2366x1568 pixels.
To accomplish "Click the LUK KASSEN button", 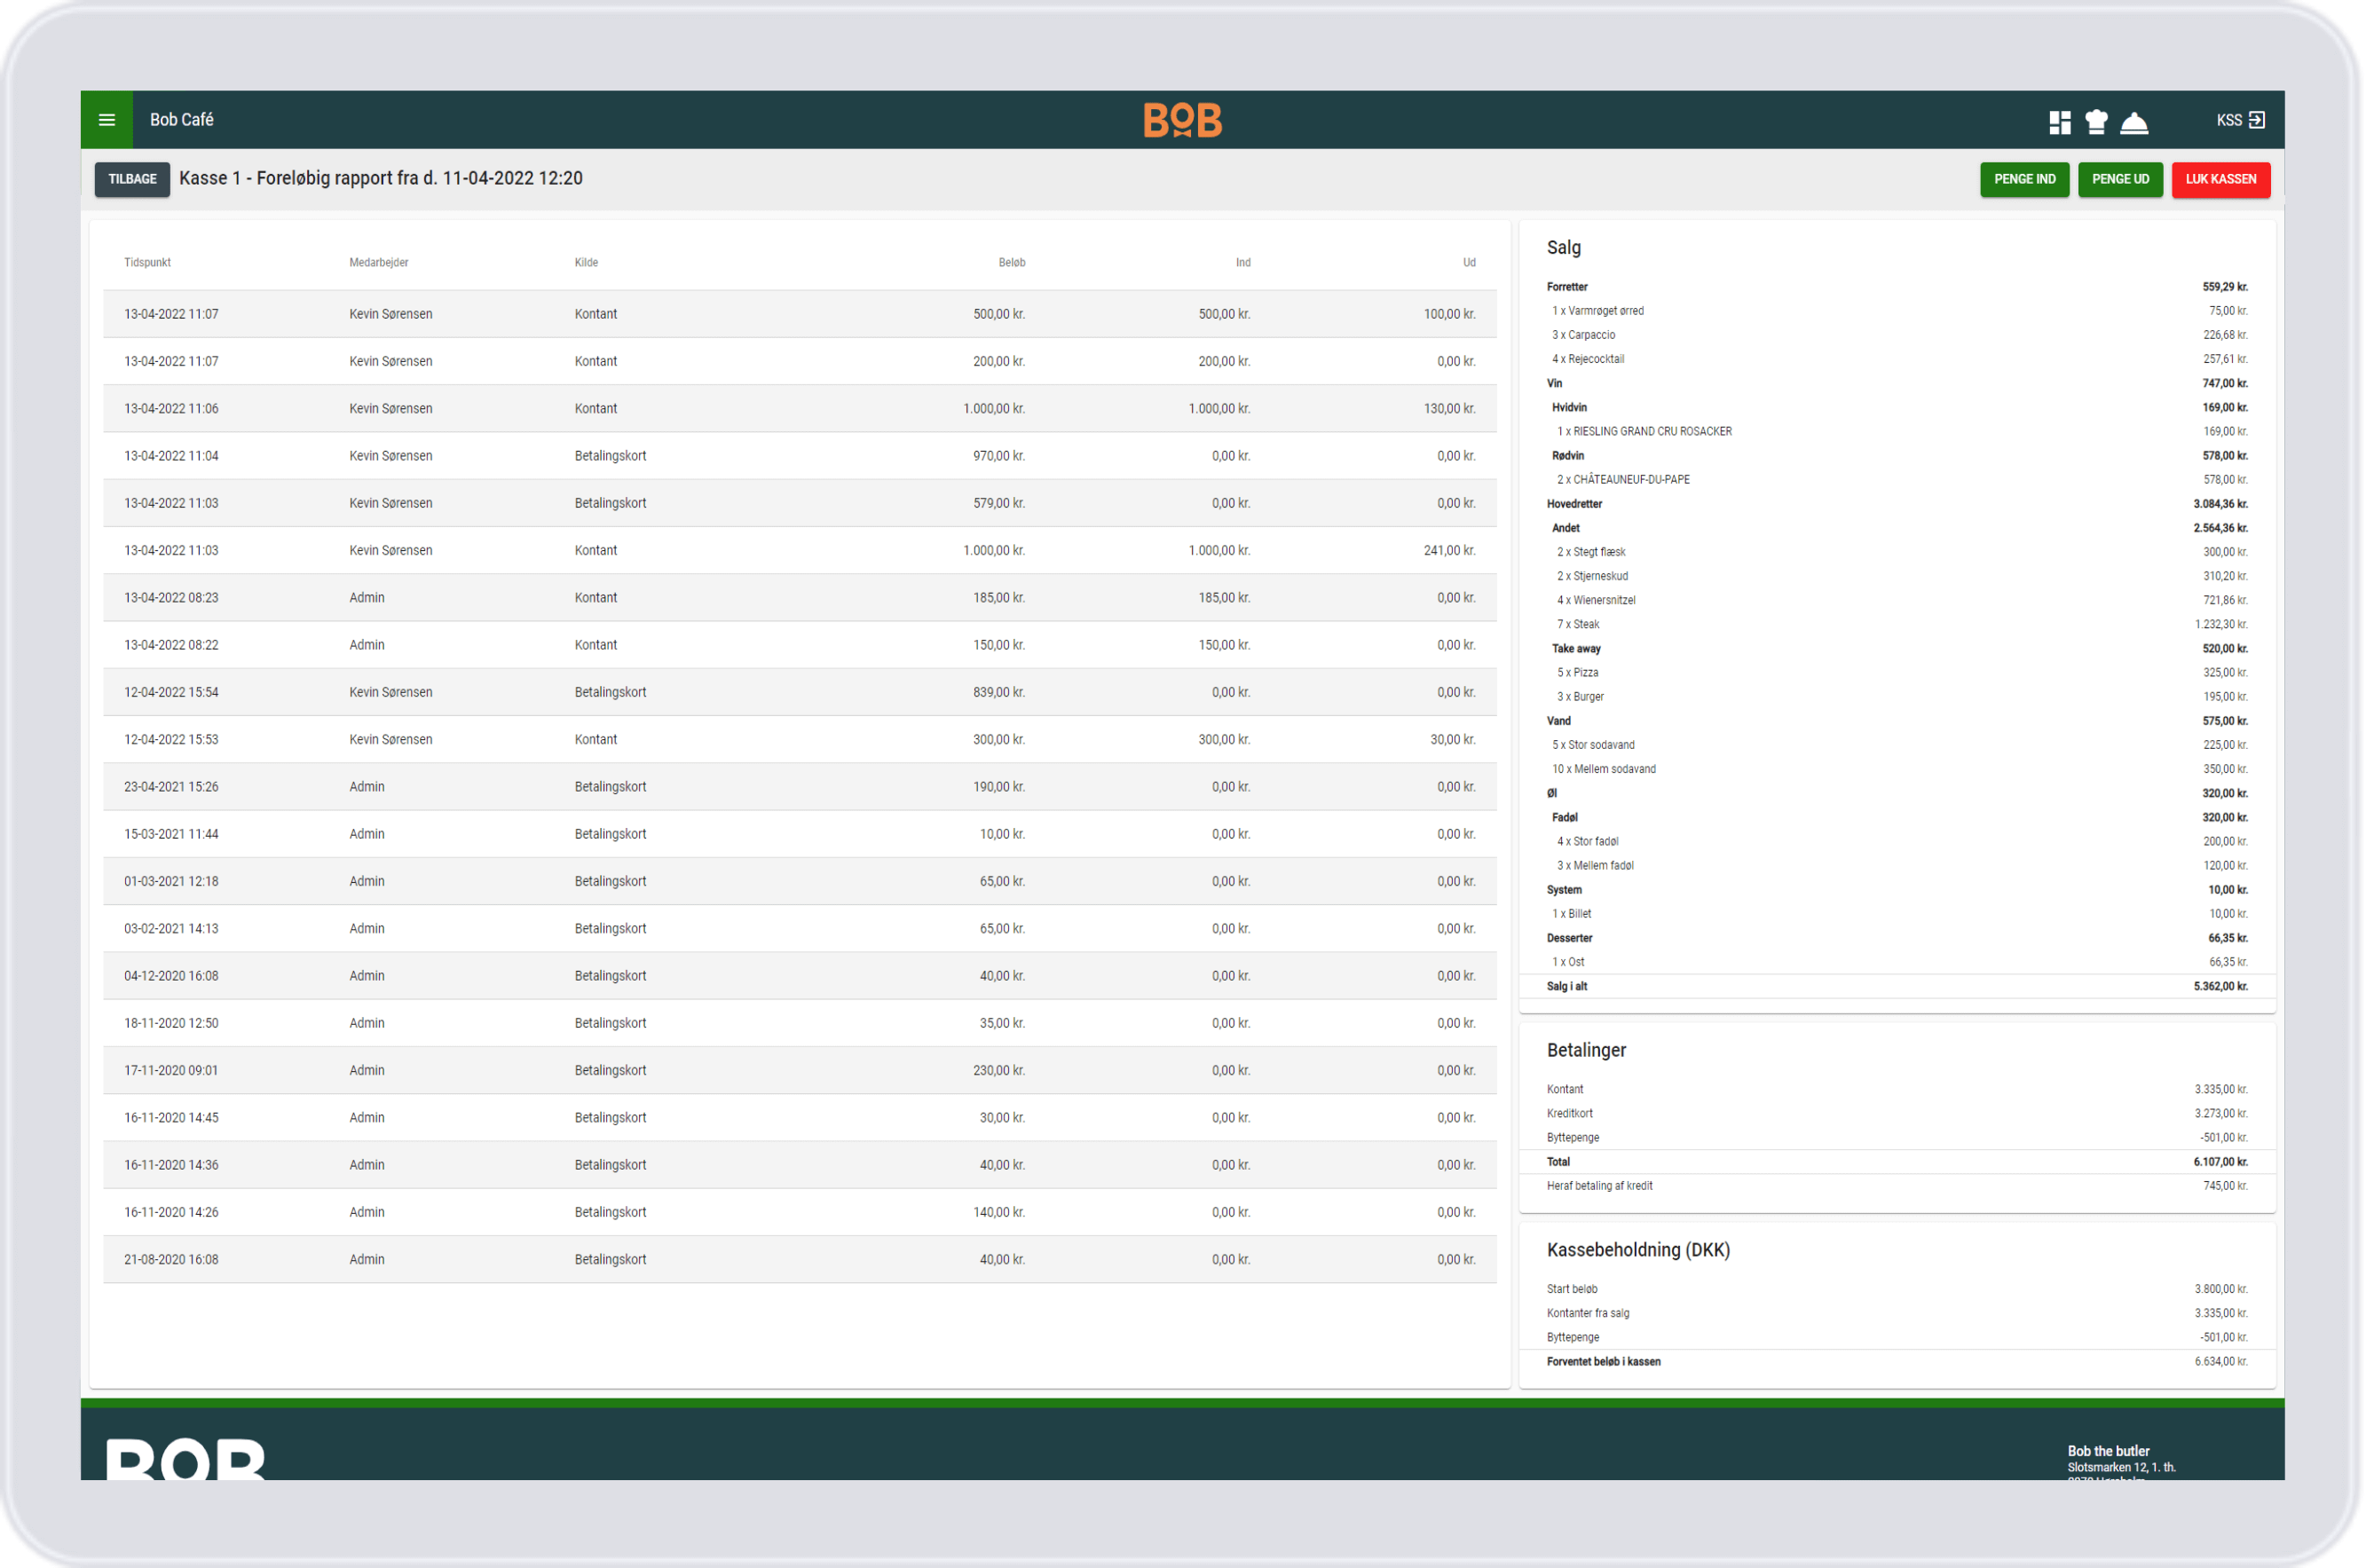I will click(2222, 180).
